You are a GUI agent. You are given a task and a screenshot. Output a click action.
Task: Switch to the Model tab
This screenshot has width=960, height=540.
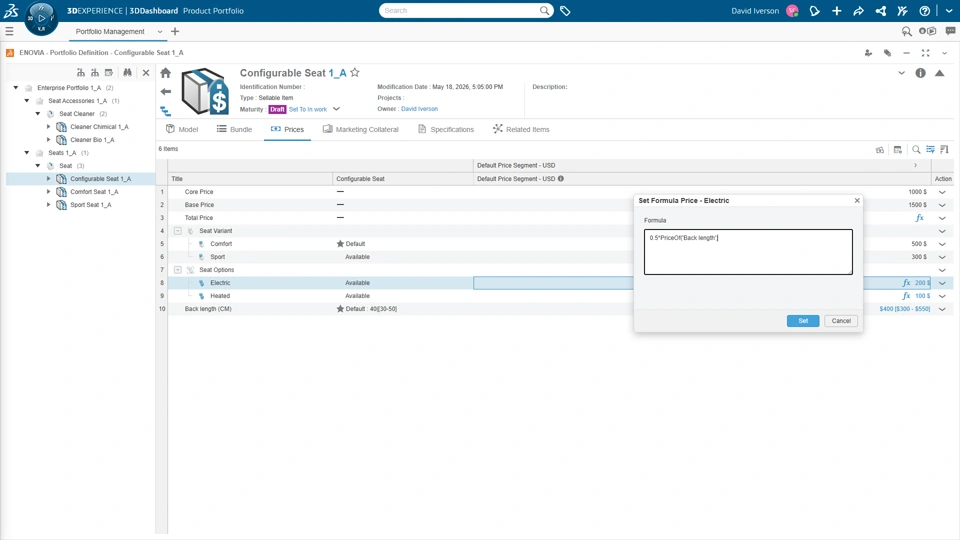point(182,129)
